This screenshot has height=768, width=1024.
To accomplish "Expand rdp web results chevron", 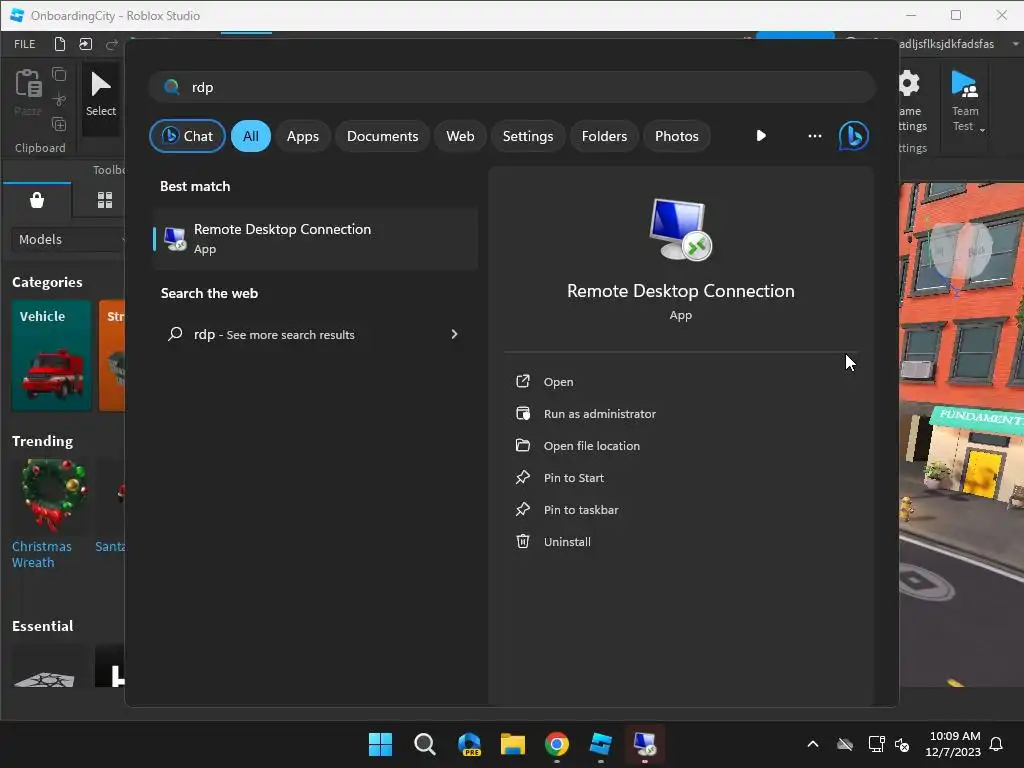I will click(455, 334).
